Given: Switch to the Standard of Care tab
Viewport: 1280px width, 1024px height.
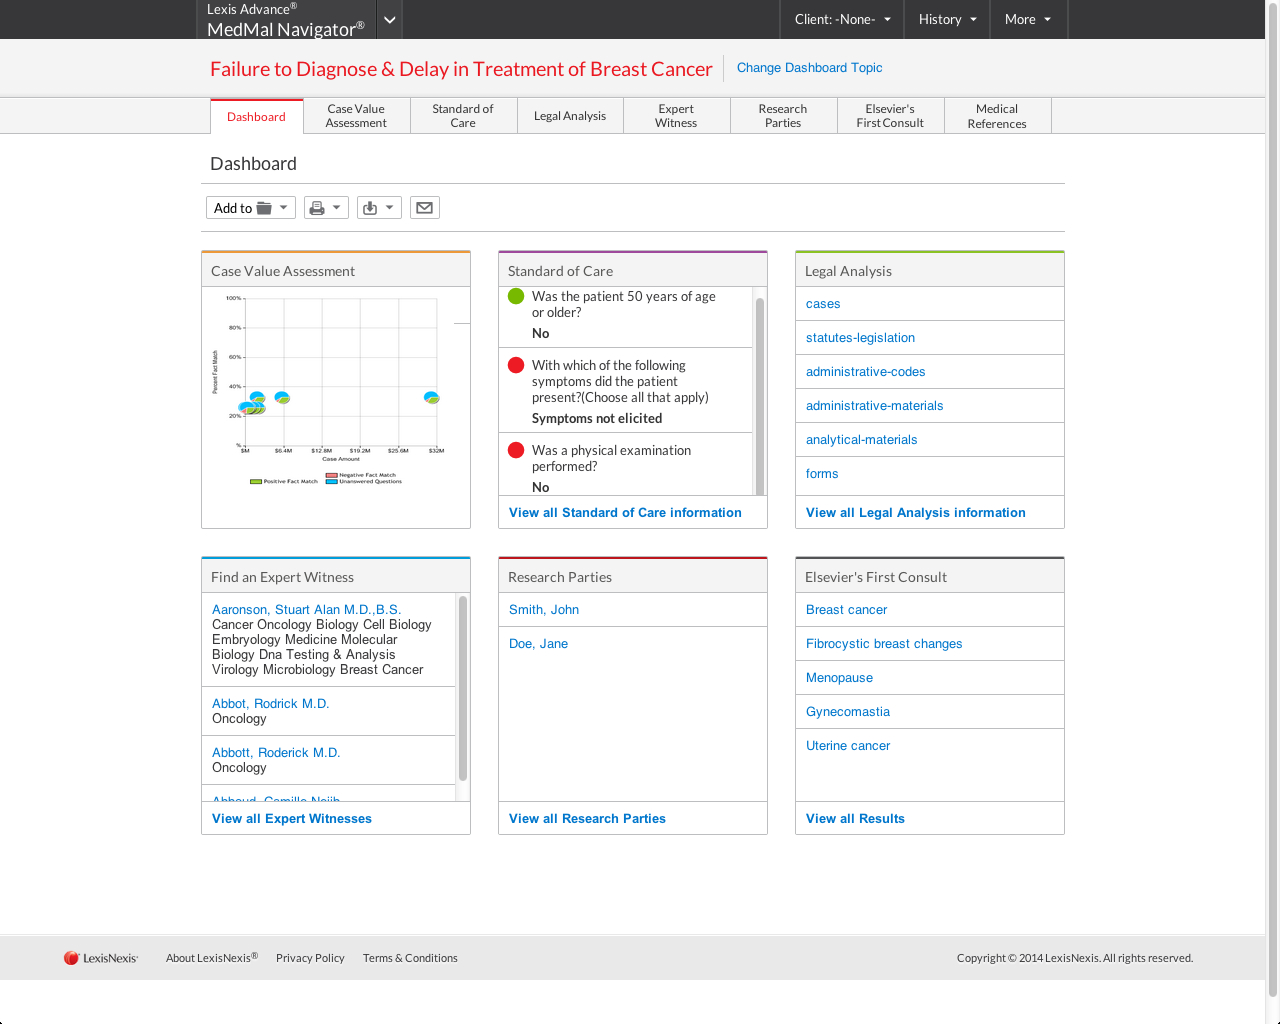Looking at the screenshot, I should [463, 116].
